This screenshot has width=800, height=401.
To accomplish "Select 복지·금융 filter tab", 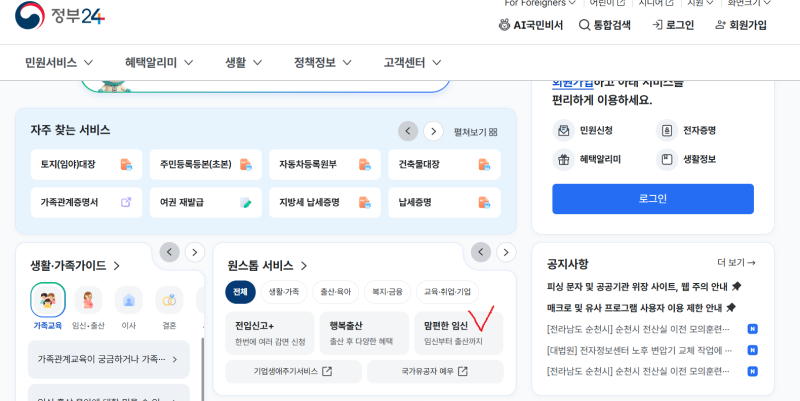I will tap(387, 292).
